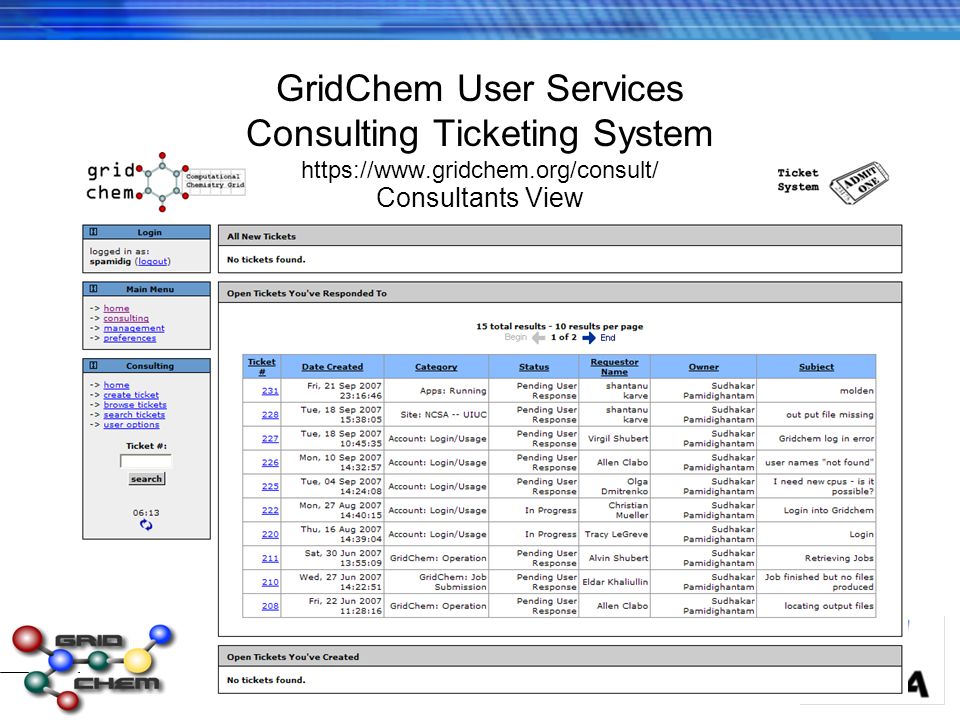
Task: Click requestor 'Eldar Khaliullin'
Action: coord(615,582)
